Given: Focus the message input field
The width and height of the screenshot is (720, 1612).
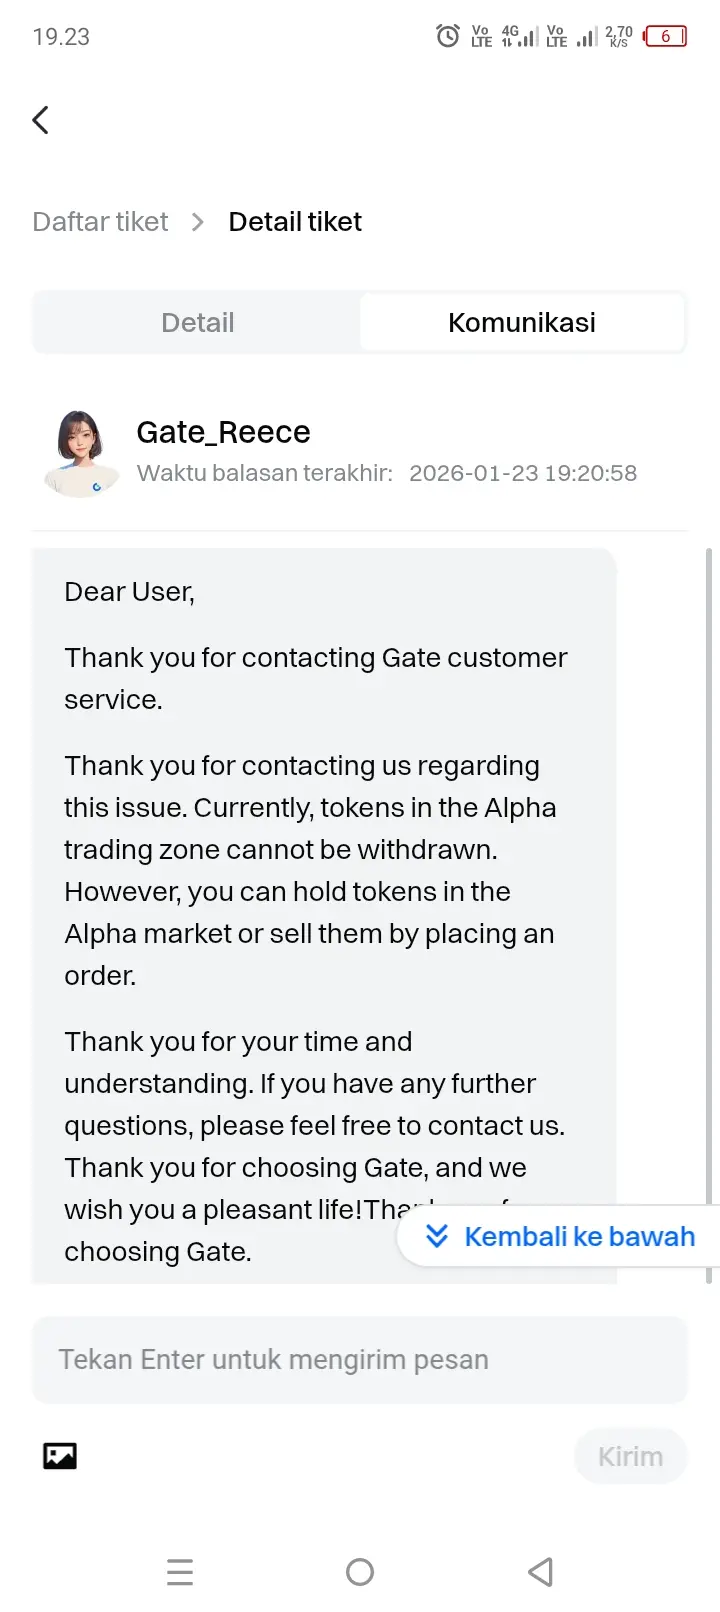Looking at the screenshot, I should pos(360,1360).
